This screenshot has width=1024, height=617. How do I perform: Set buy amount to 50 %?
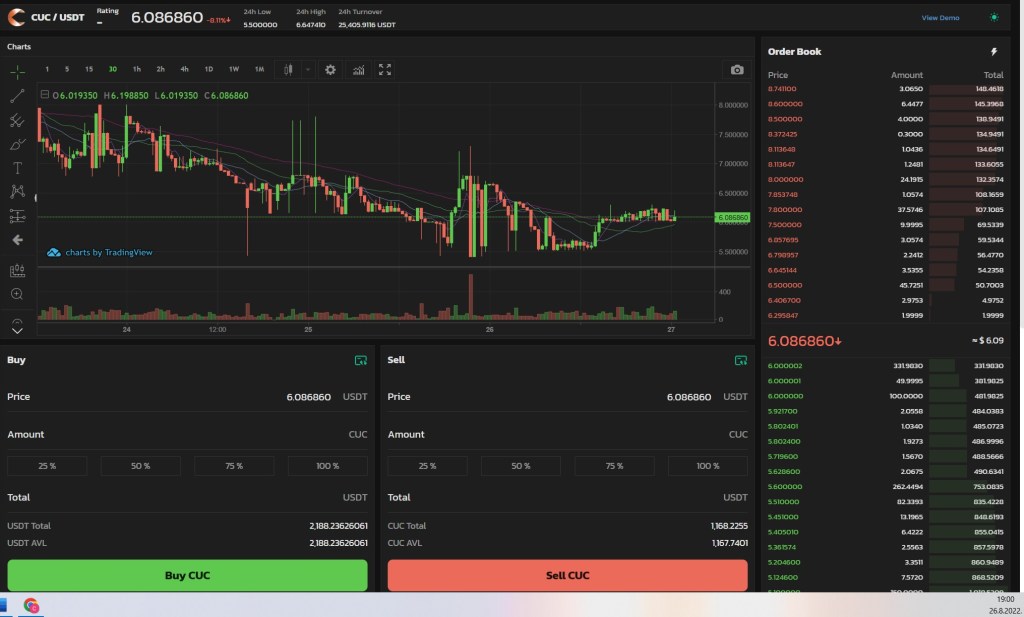click(x=140, y=466)
